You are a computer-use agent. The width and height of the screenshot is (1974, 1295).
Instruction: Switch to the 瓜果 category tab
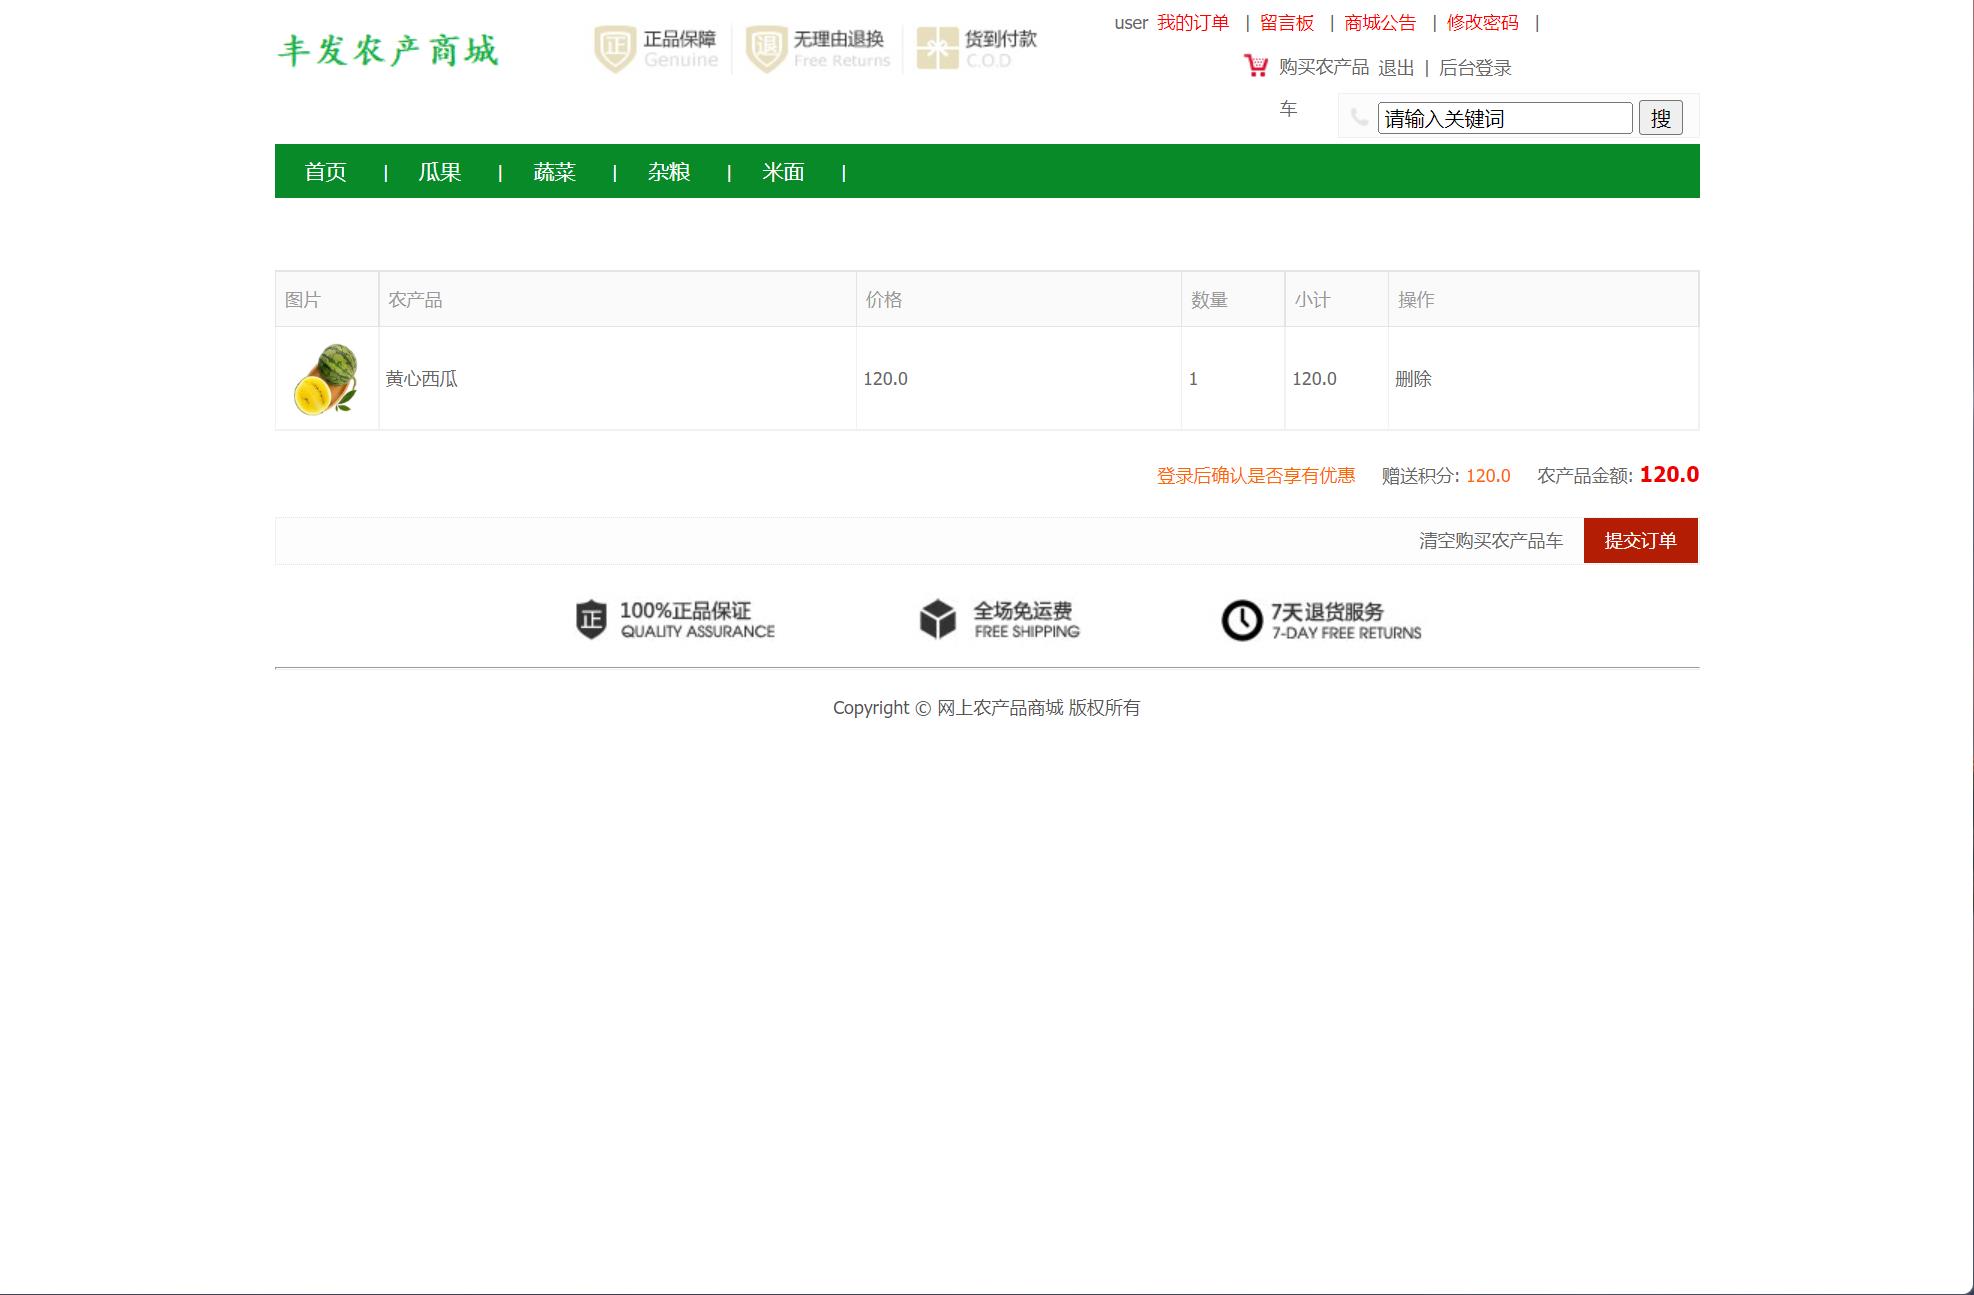(x=439, y=171)
